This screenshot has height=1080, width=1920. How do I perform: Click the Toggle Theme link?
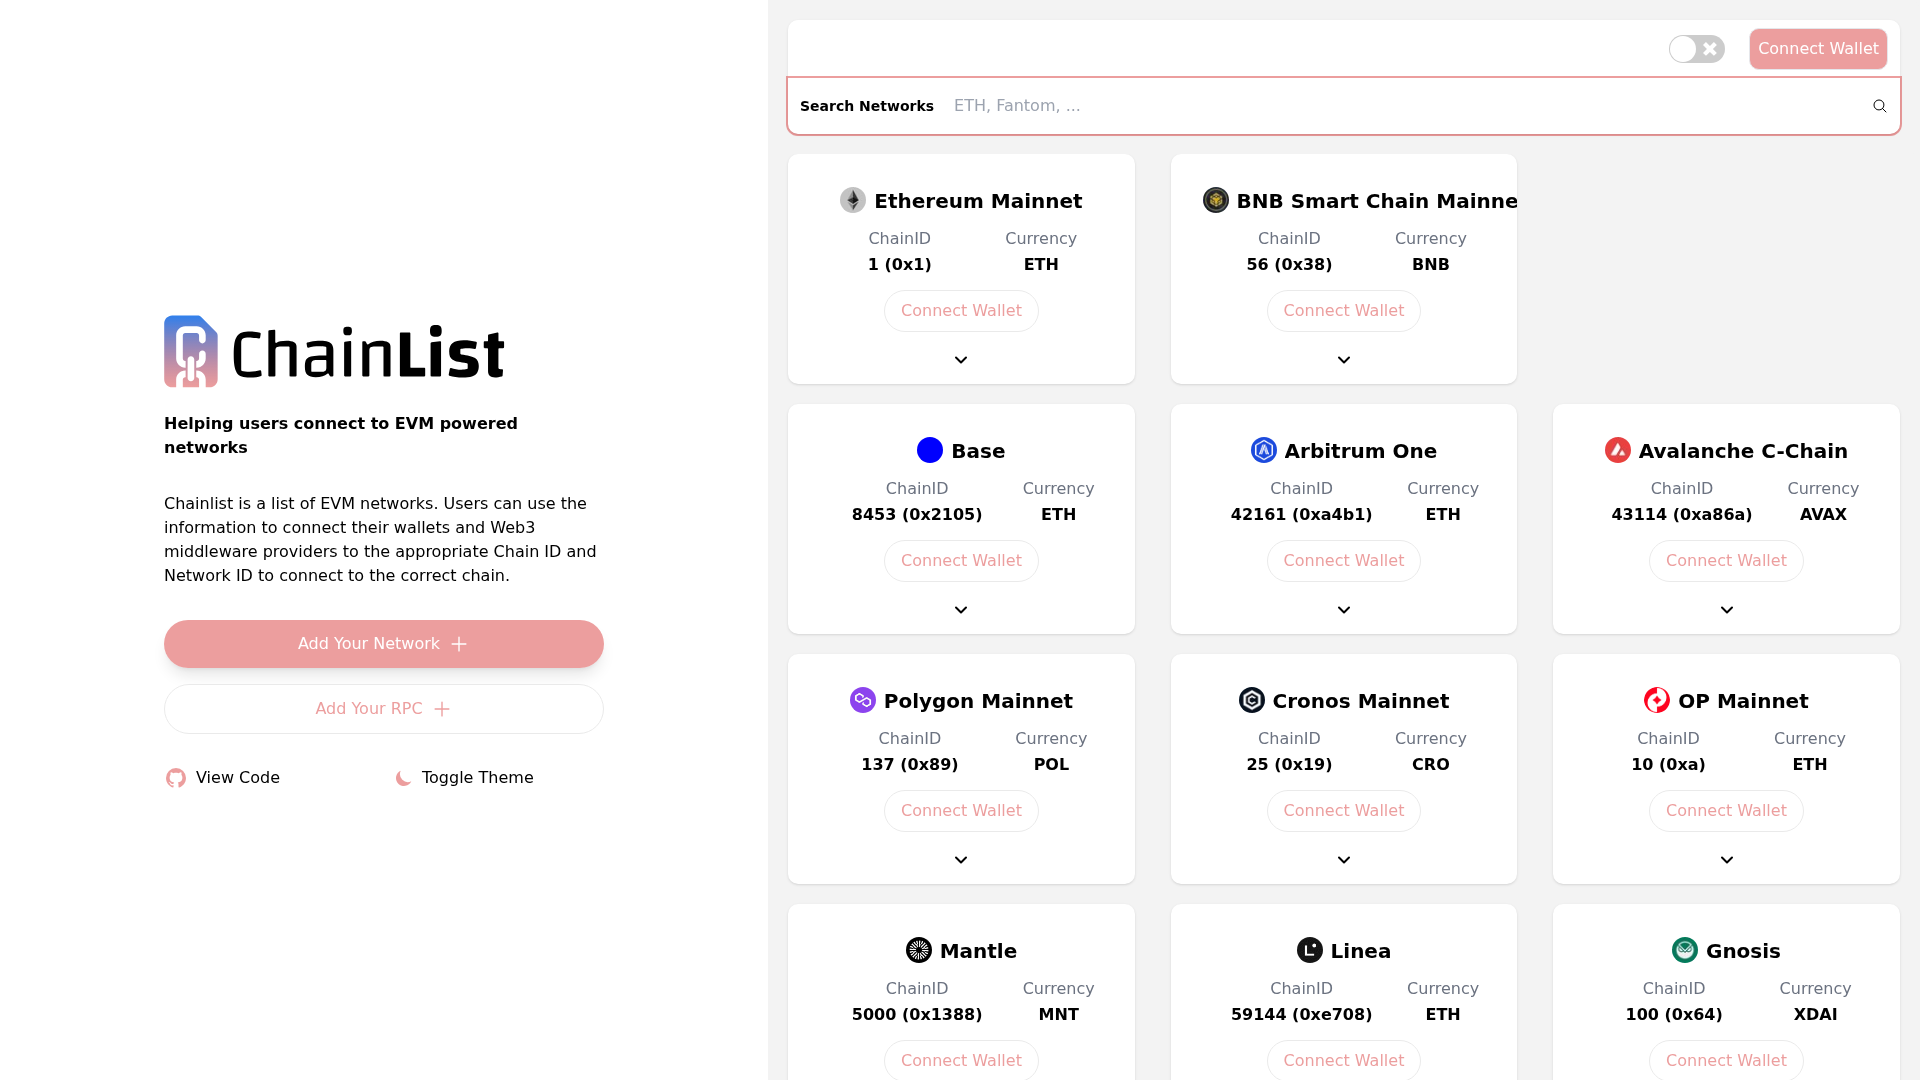tap(464, 778)
